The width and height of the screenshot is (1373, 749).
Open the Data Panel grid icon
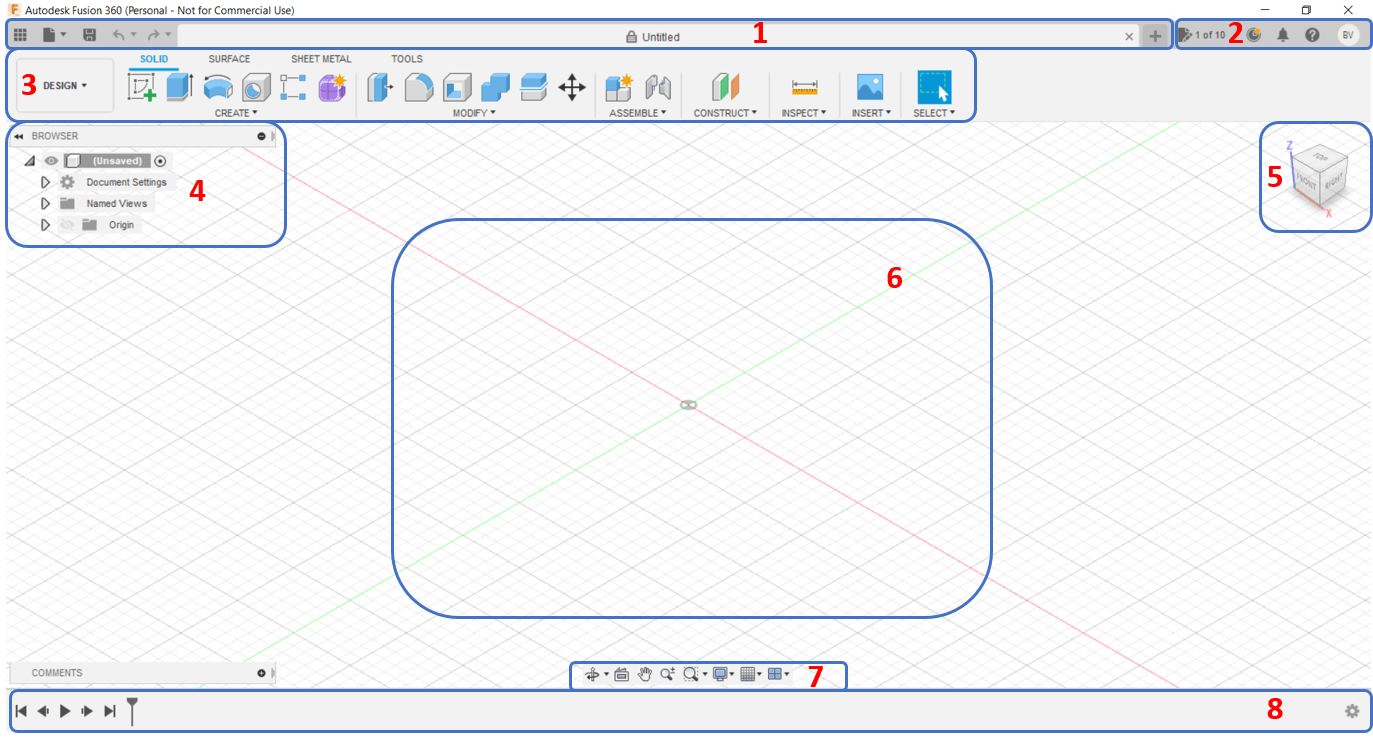(x=20, y=35)
